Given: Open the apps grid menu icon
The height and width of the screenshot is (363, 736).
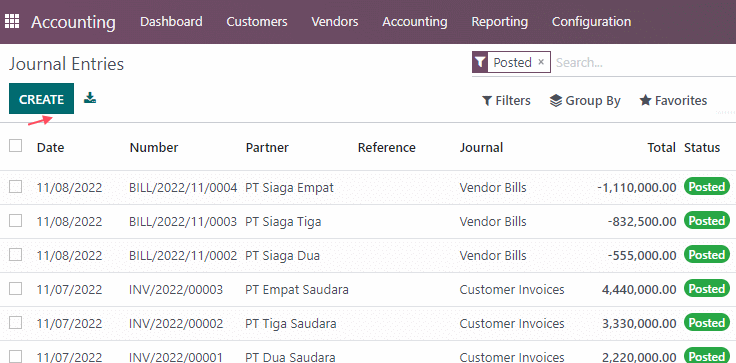Looking at the screenshot, I should (12, 22).
